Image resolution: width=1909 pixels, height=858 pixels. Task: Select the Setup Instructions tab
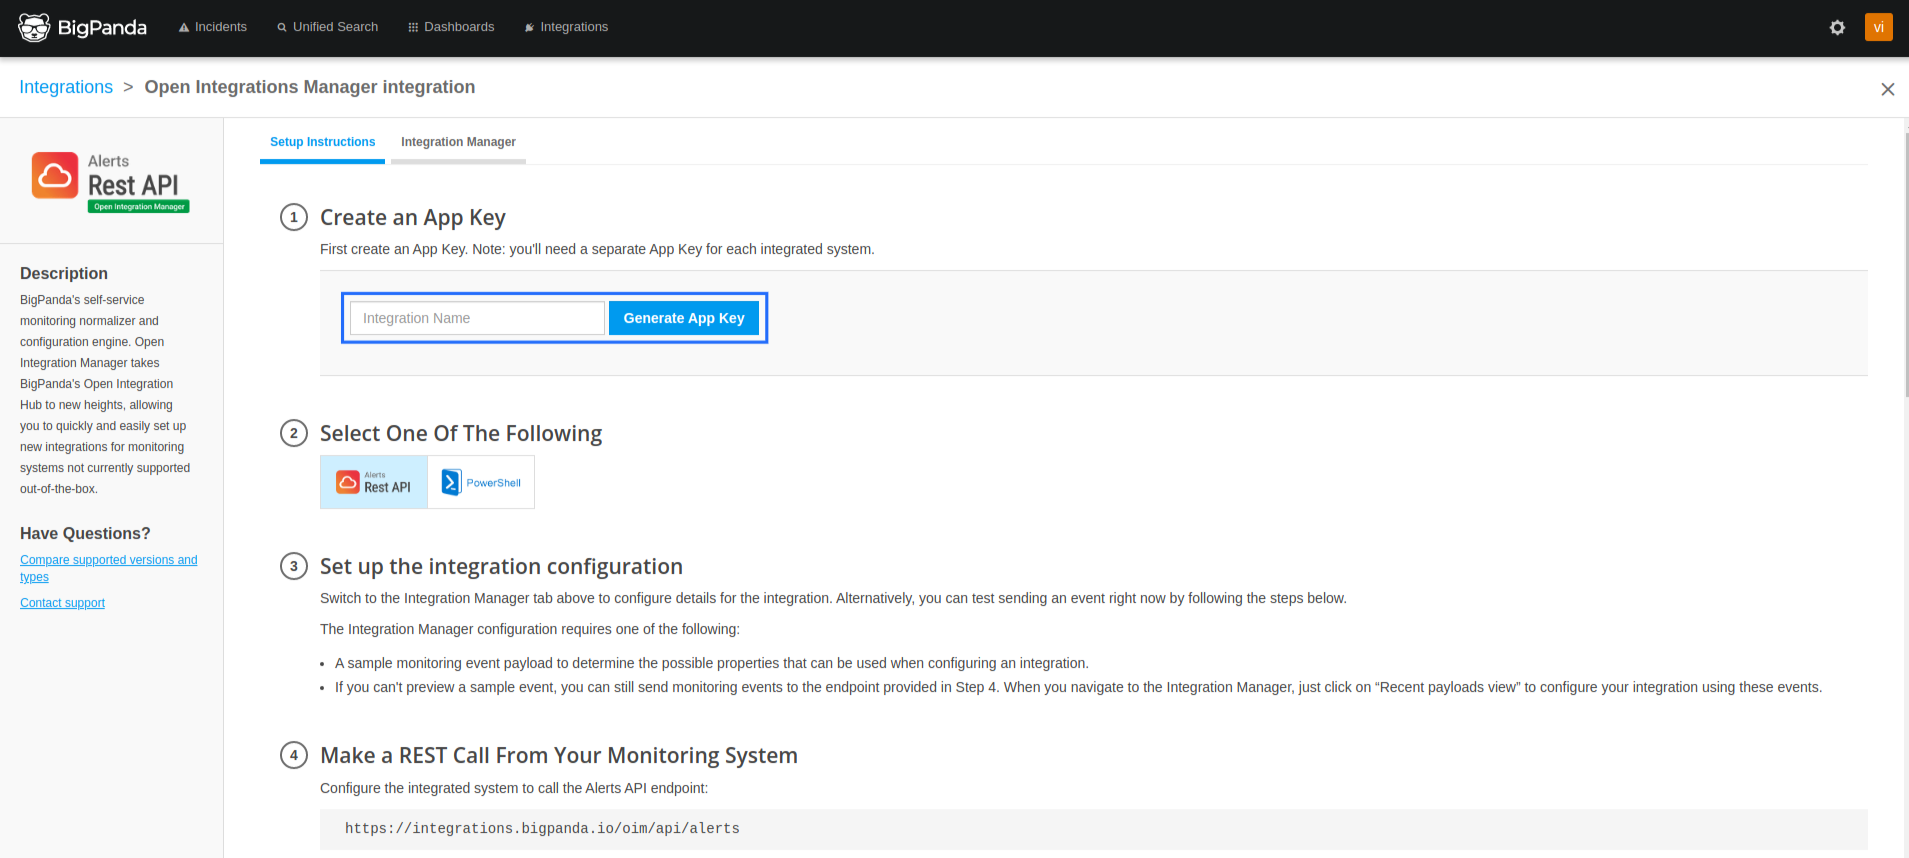322,142
